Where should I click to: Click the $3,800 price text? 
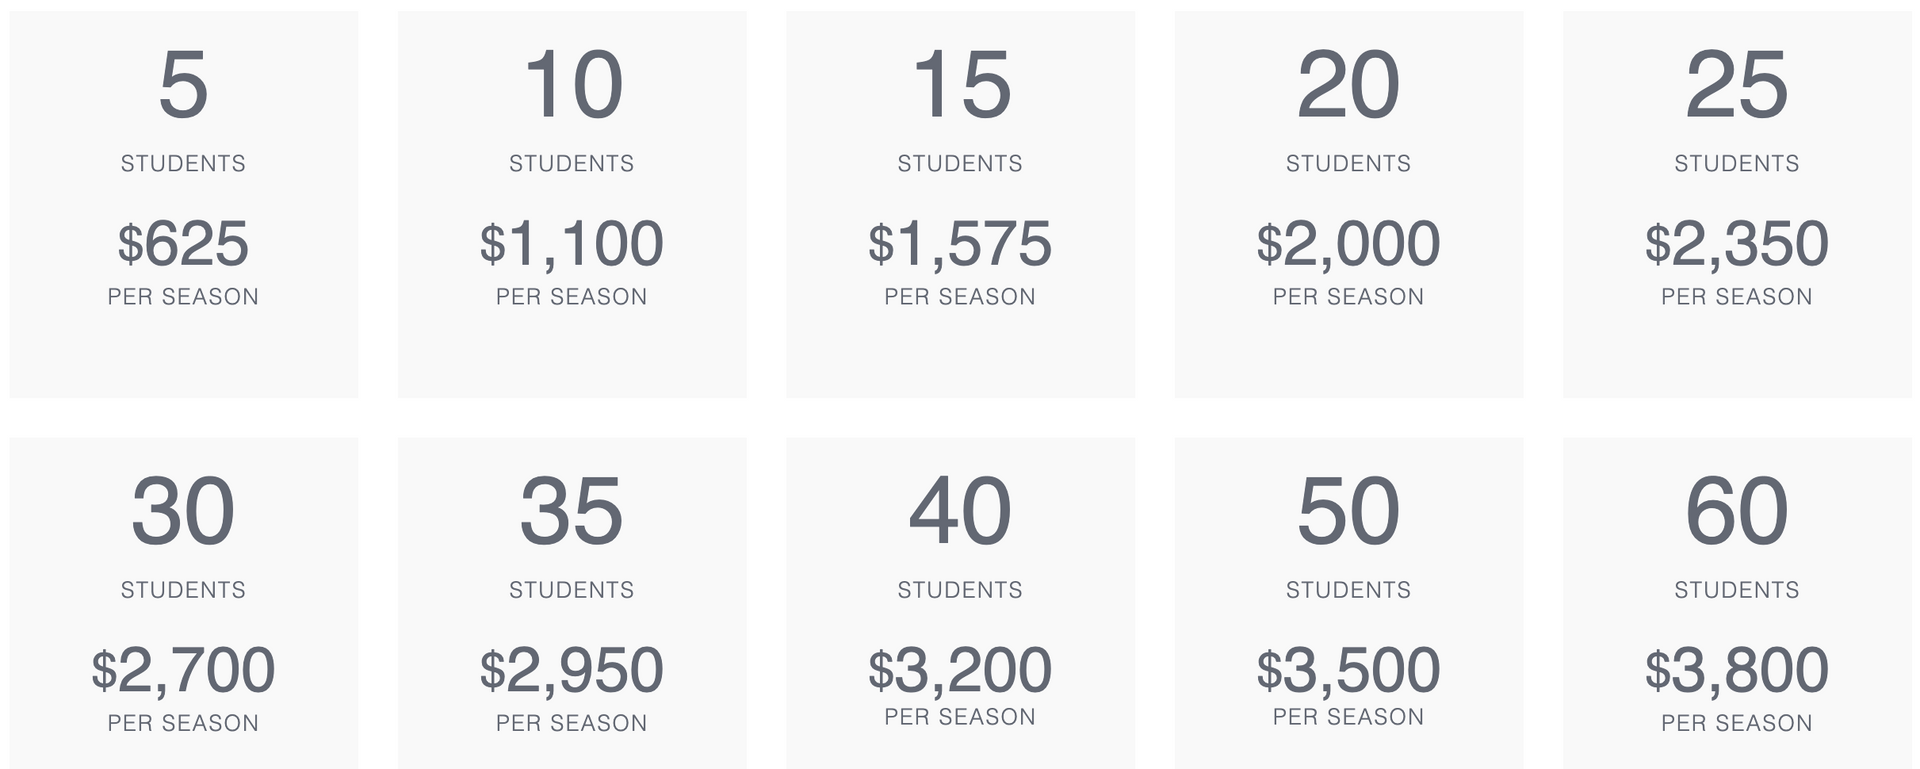[x=1737, y=670]
